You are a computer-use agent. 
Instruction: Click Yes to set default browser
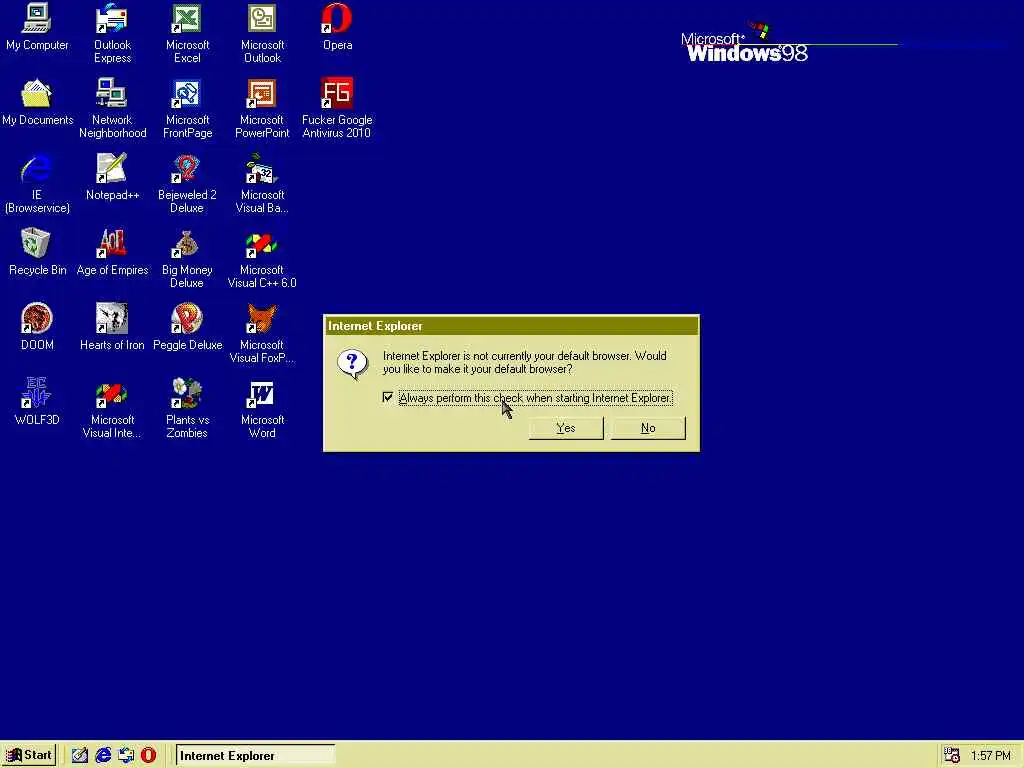point(566,428)
